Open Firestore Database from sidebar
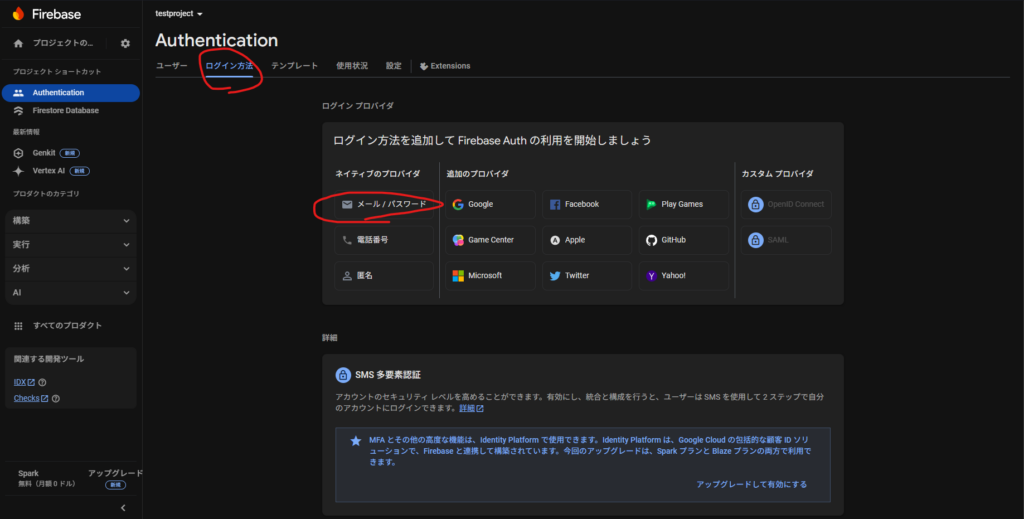Screen dimensions: 1024x519 65,111
